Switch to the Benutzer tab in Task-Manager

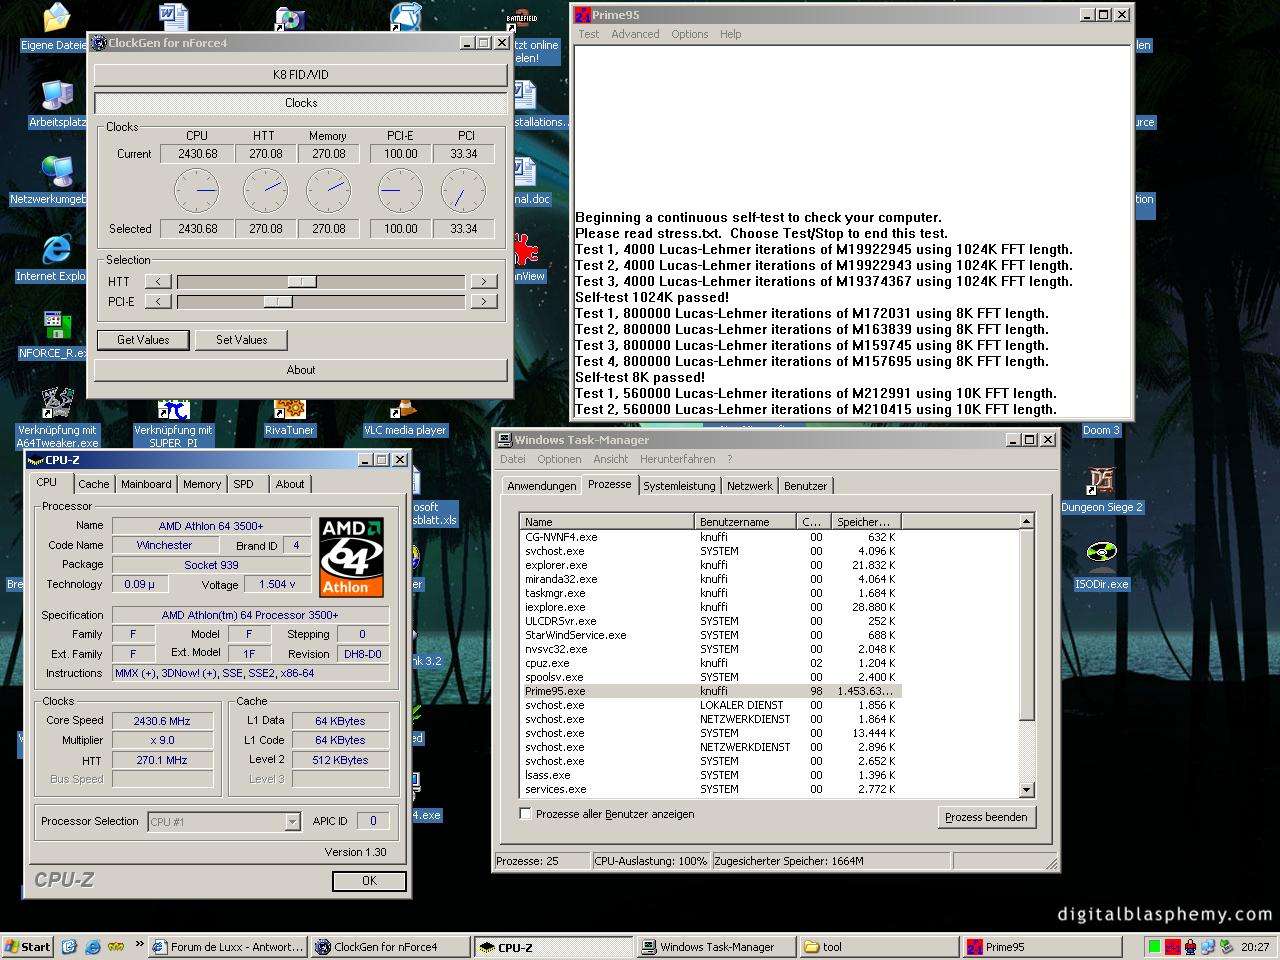(806, 486)
